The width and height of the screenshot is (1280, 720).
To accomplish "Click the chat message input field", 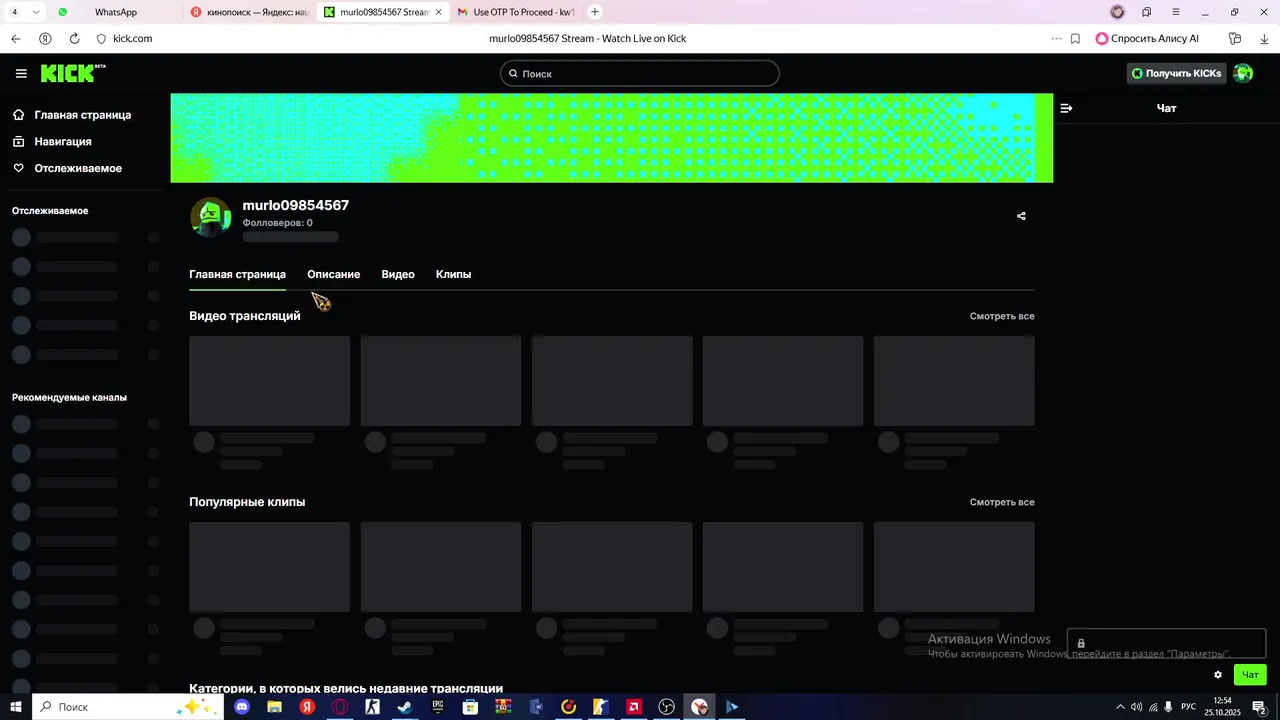I will [x=1166, y=643].
